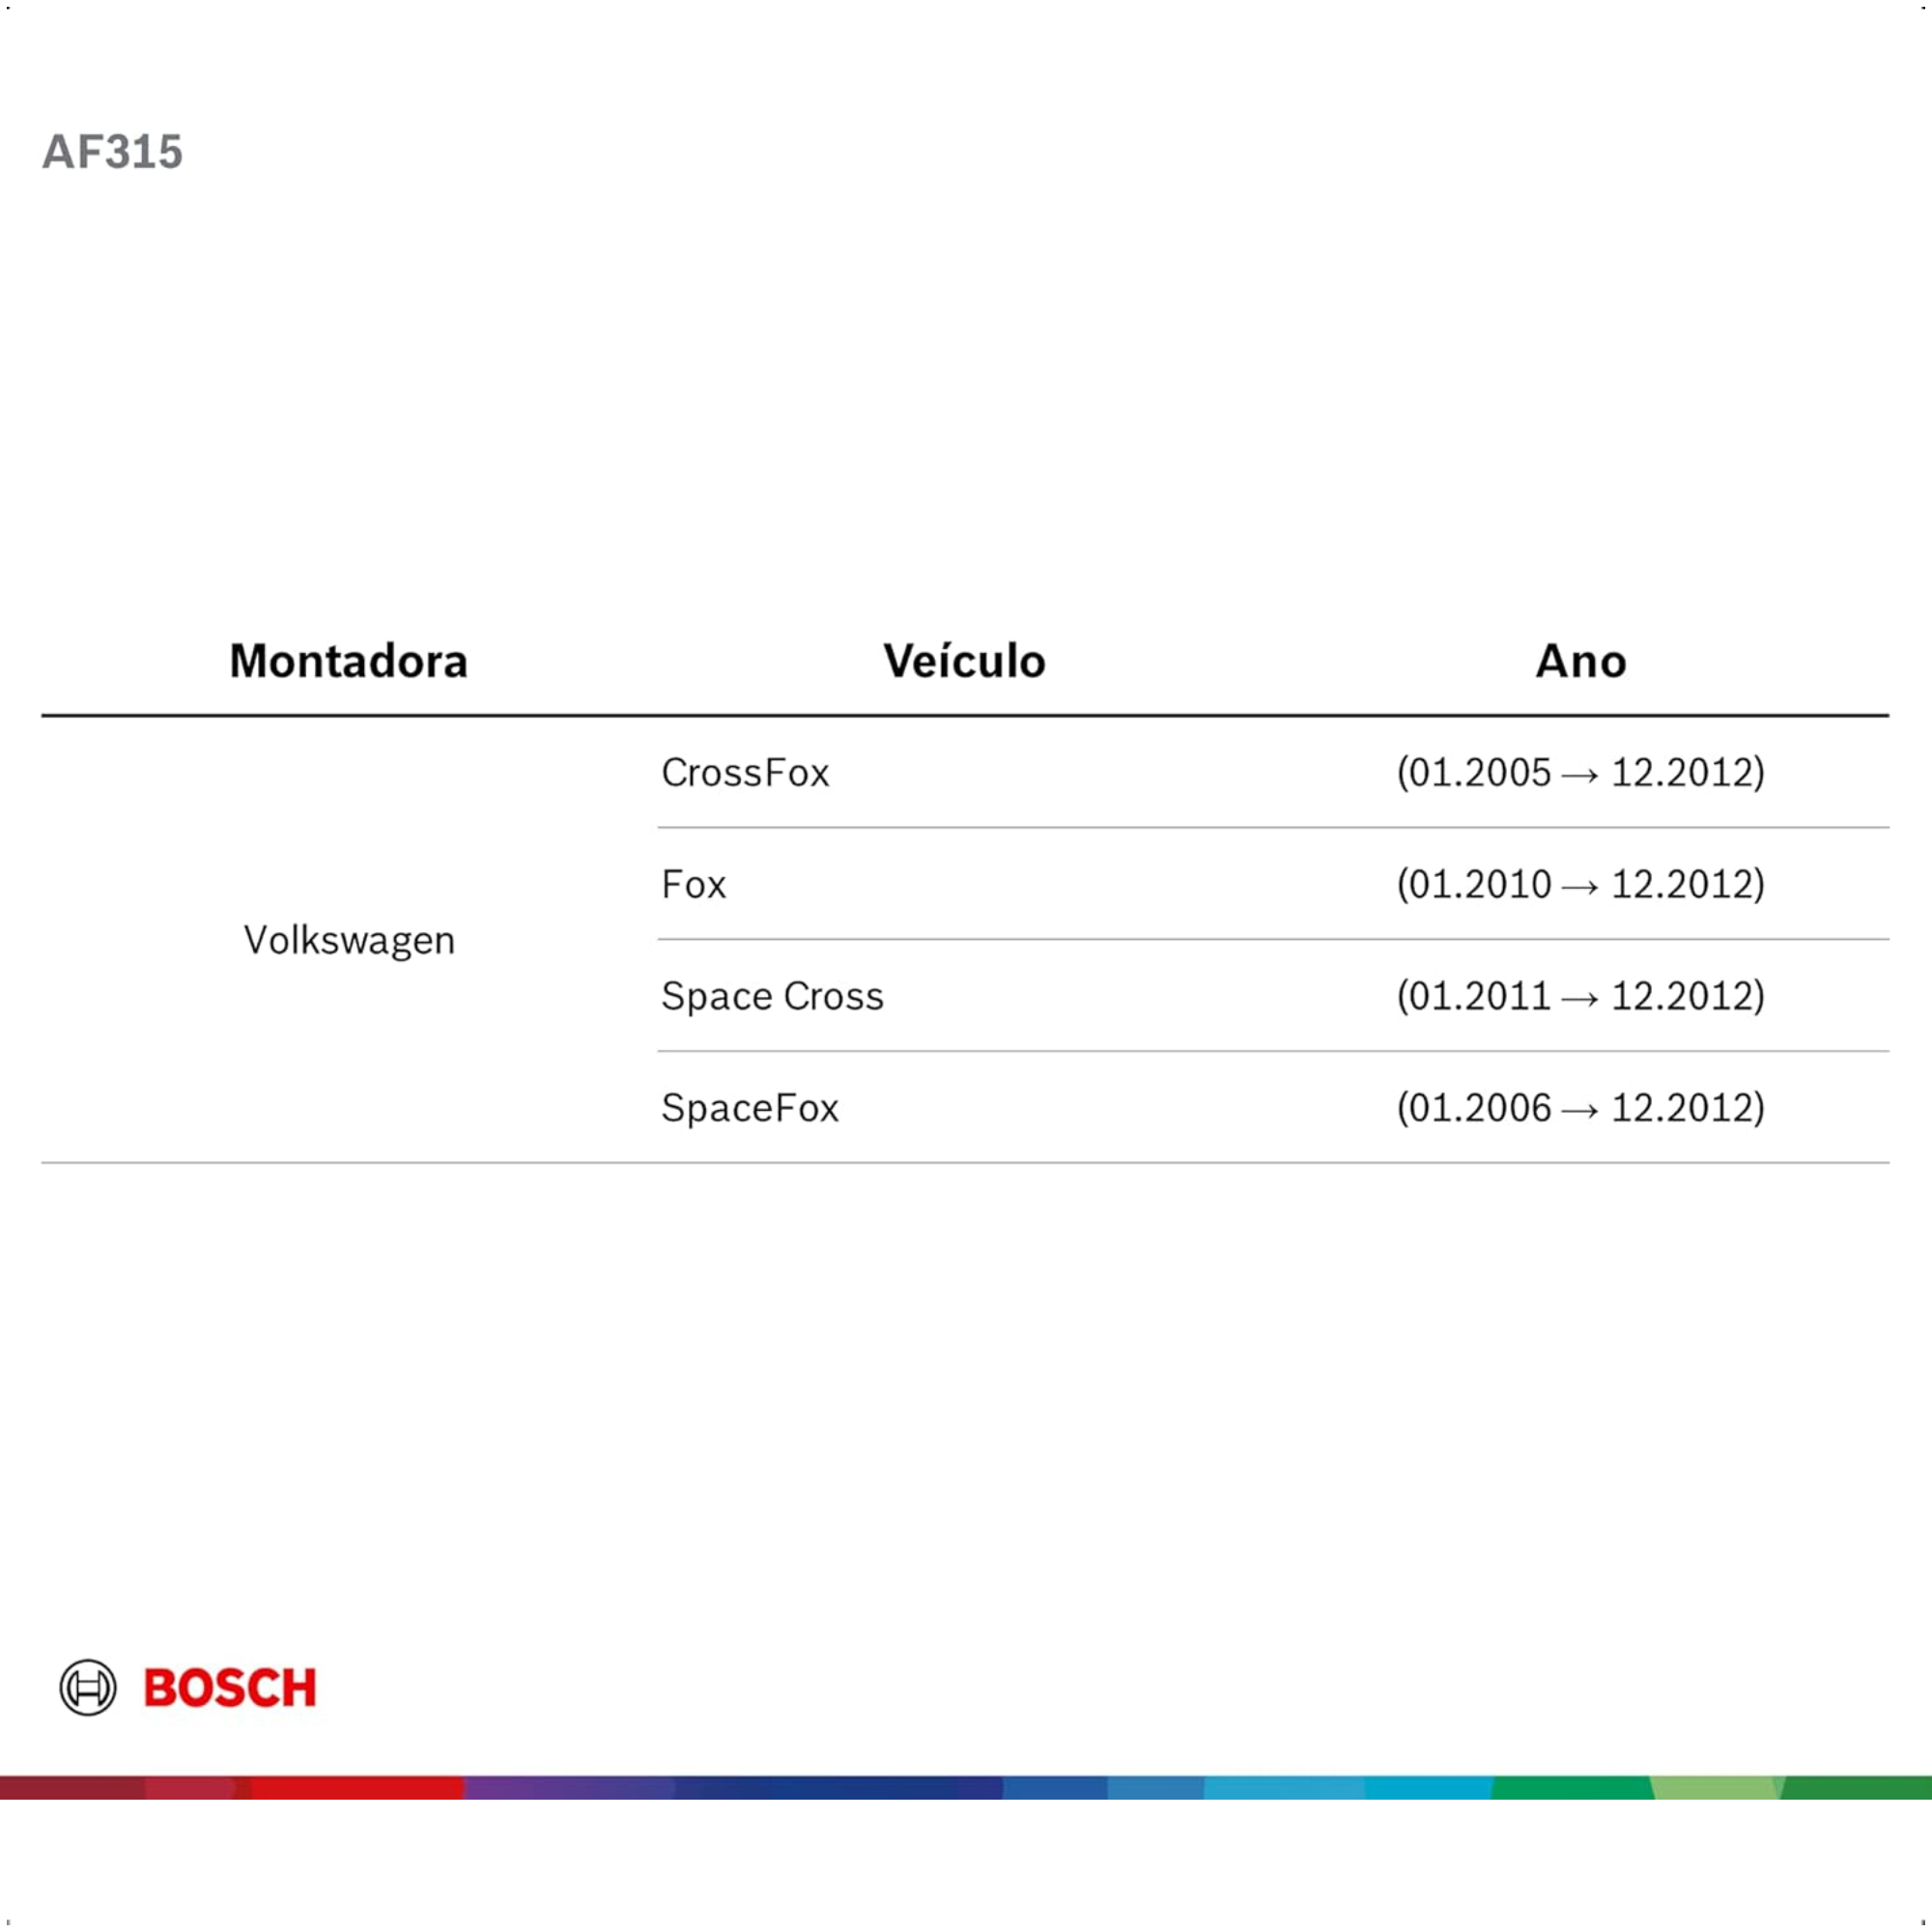The width and height of the screenshot is (1932, 1932).
Task: Click the 01.2005 to 12.2012 year range
Action: click(1581, 772)
